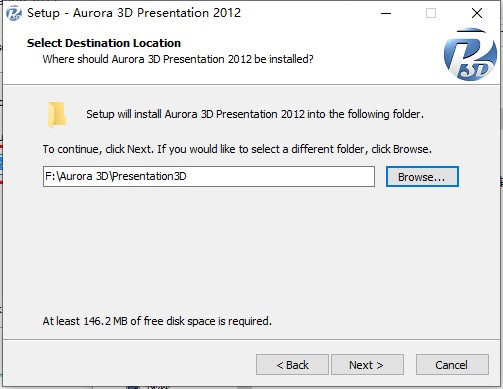Click the Aurora P3D icon in title bar
The height and width of the screenshot is (389, 503).
pos(14,13)
